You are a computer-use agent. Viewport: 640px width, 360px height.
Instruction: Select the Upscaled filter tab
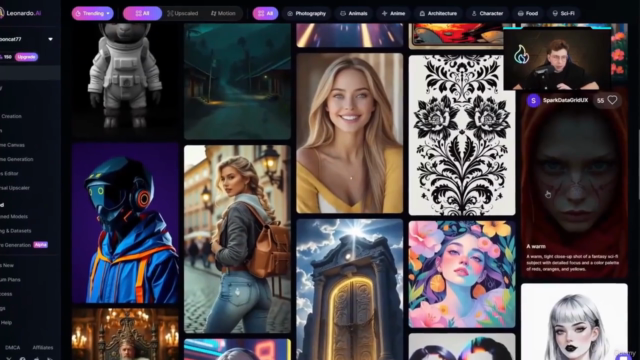pyautogui.click(x=182, y=13)
